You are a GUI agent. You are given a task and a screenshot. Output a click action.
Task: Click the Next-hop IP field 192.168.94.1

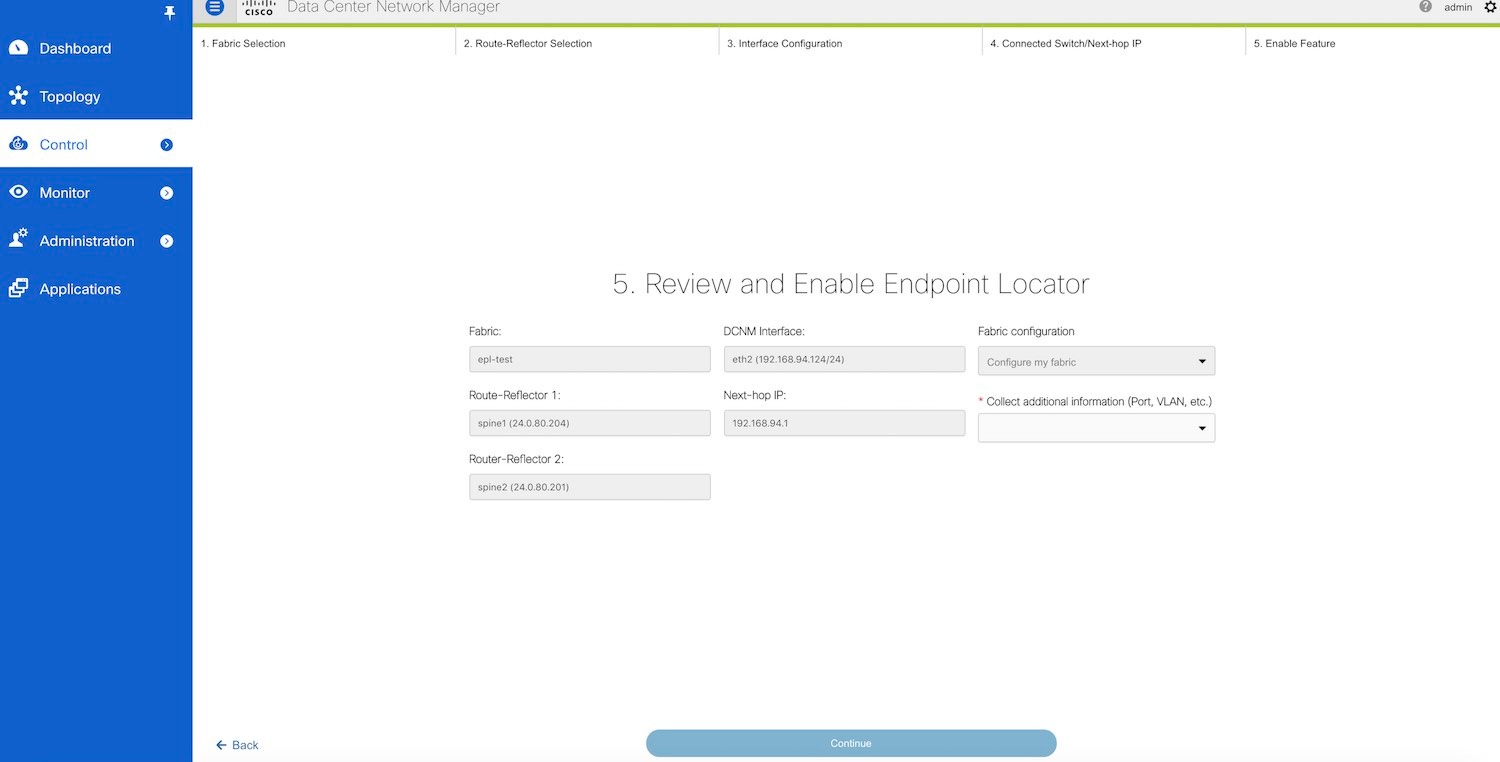click(844, 423)
